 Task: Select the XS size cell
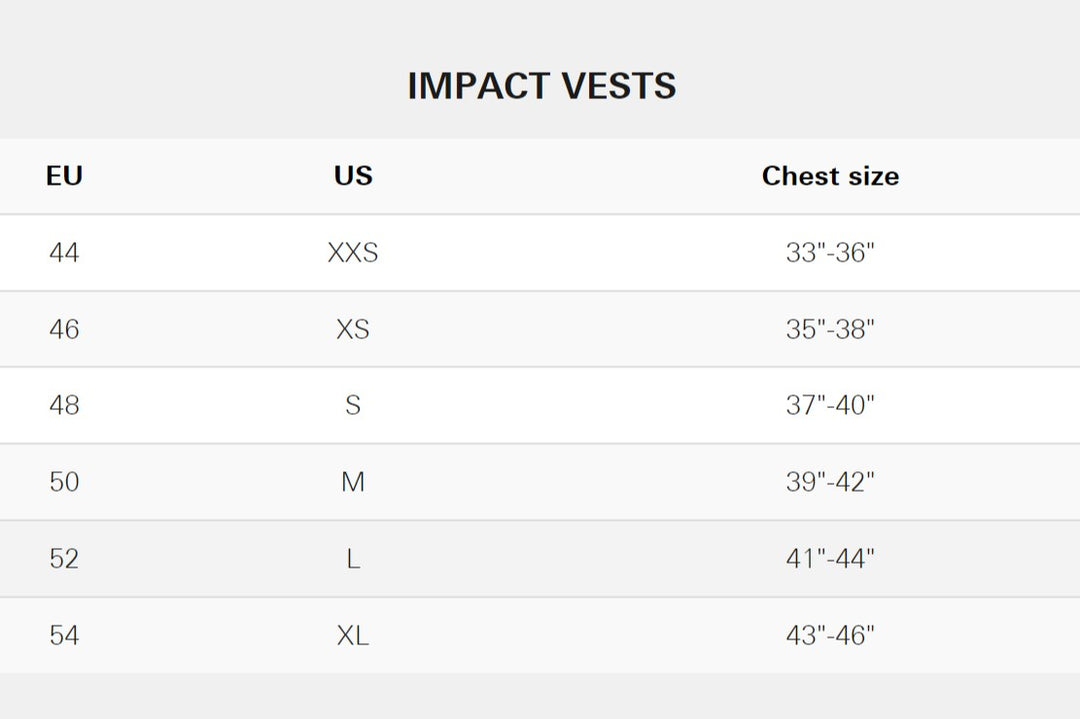point(353,329)
